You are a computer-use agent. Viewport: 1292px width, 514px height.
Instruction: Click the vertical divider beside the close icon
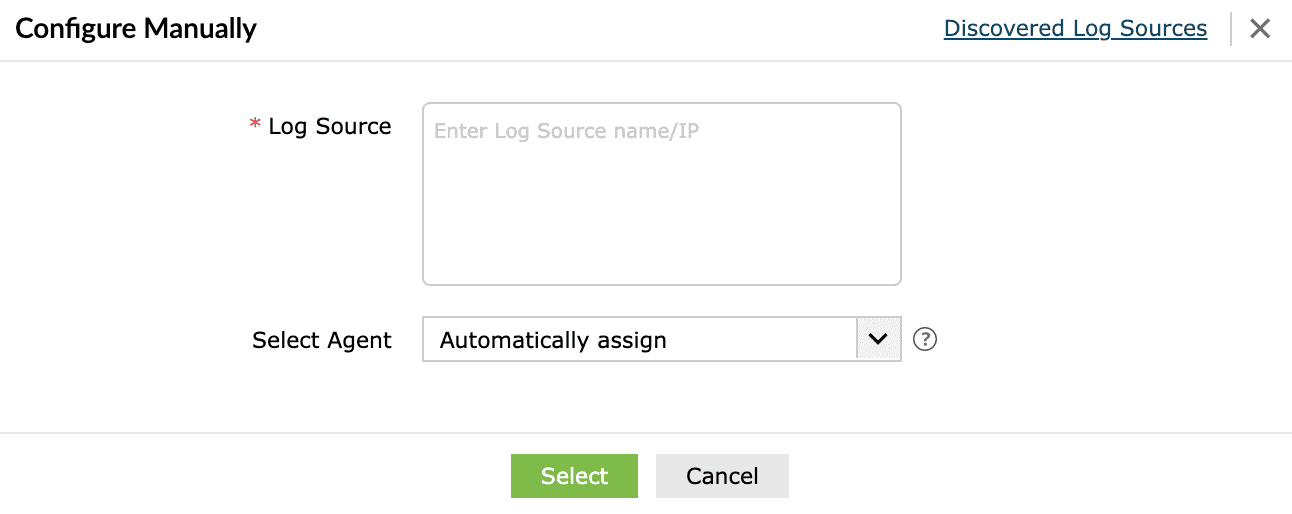click(1231, 29)
